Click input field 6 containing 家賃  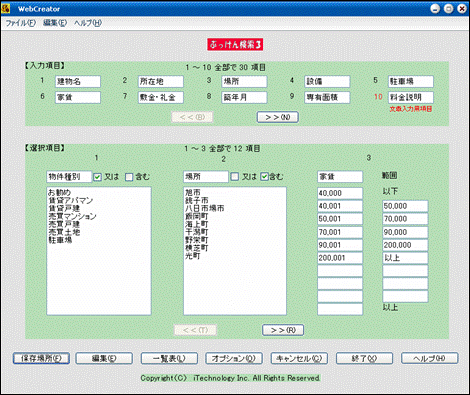pos(78,98)
